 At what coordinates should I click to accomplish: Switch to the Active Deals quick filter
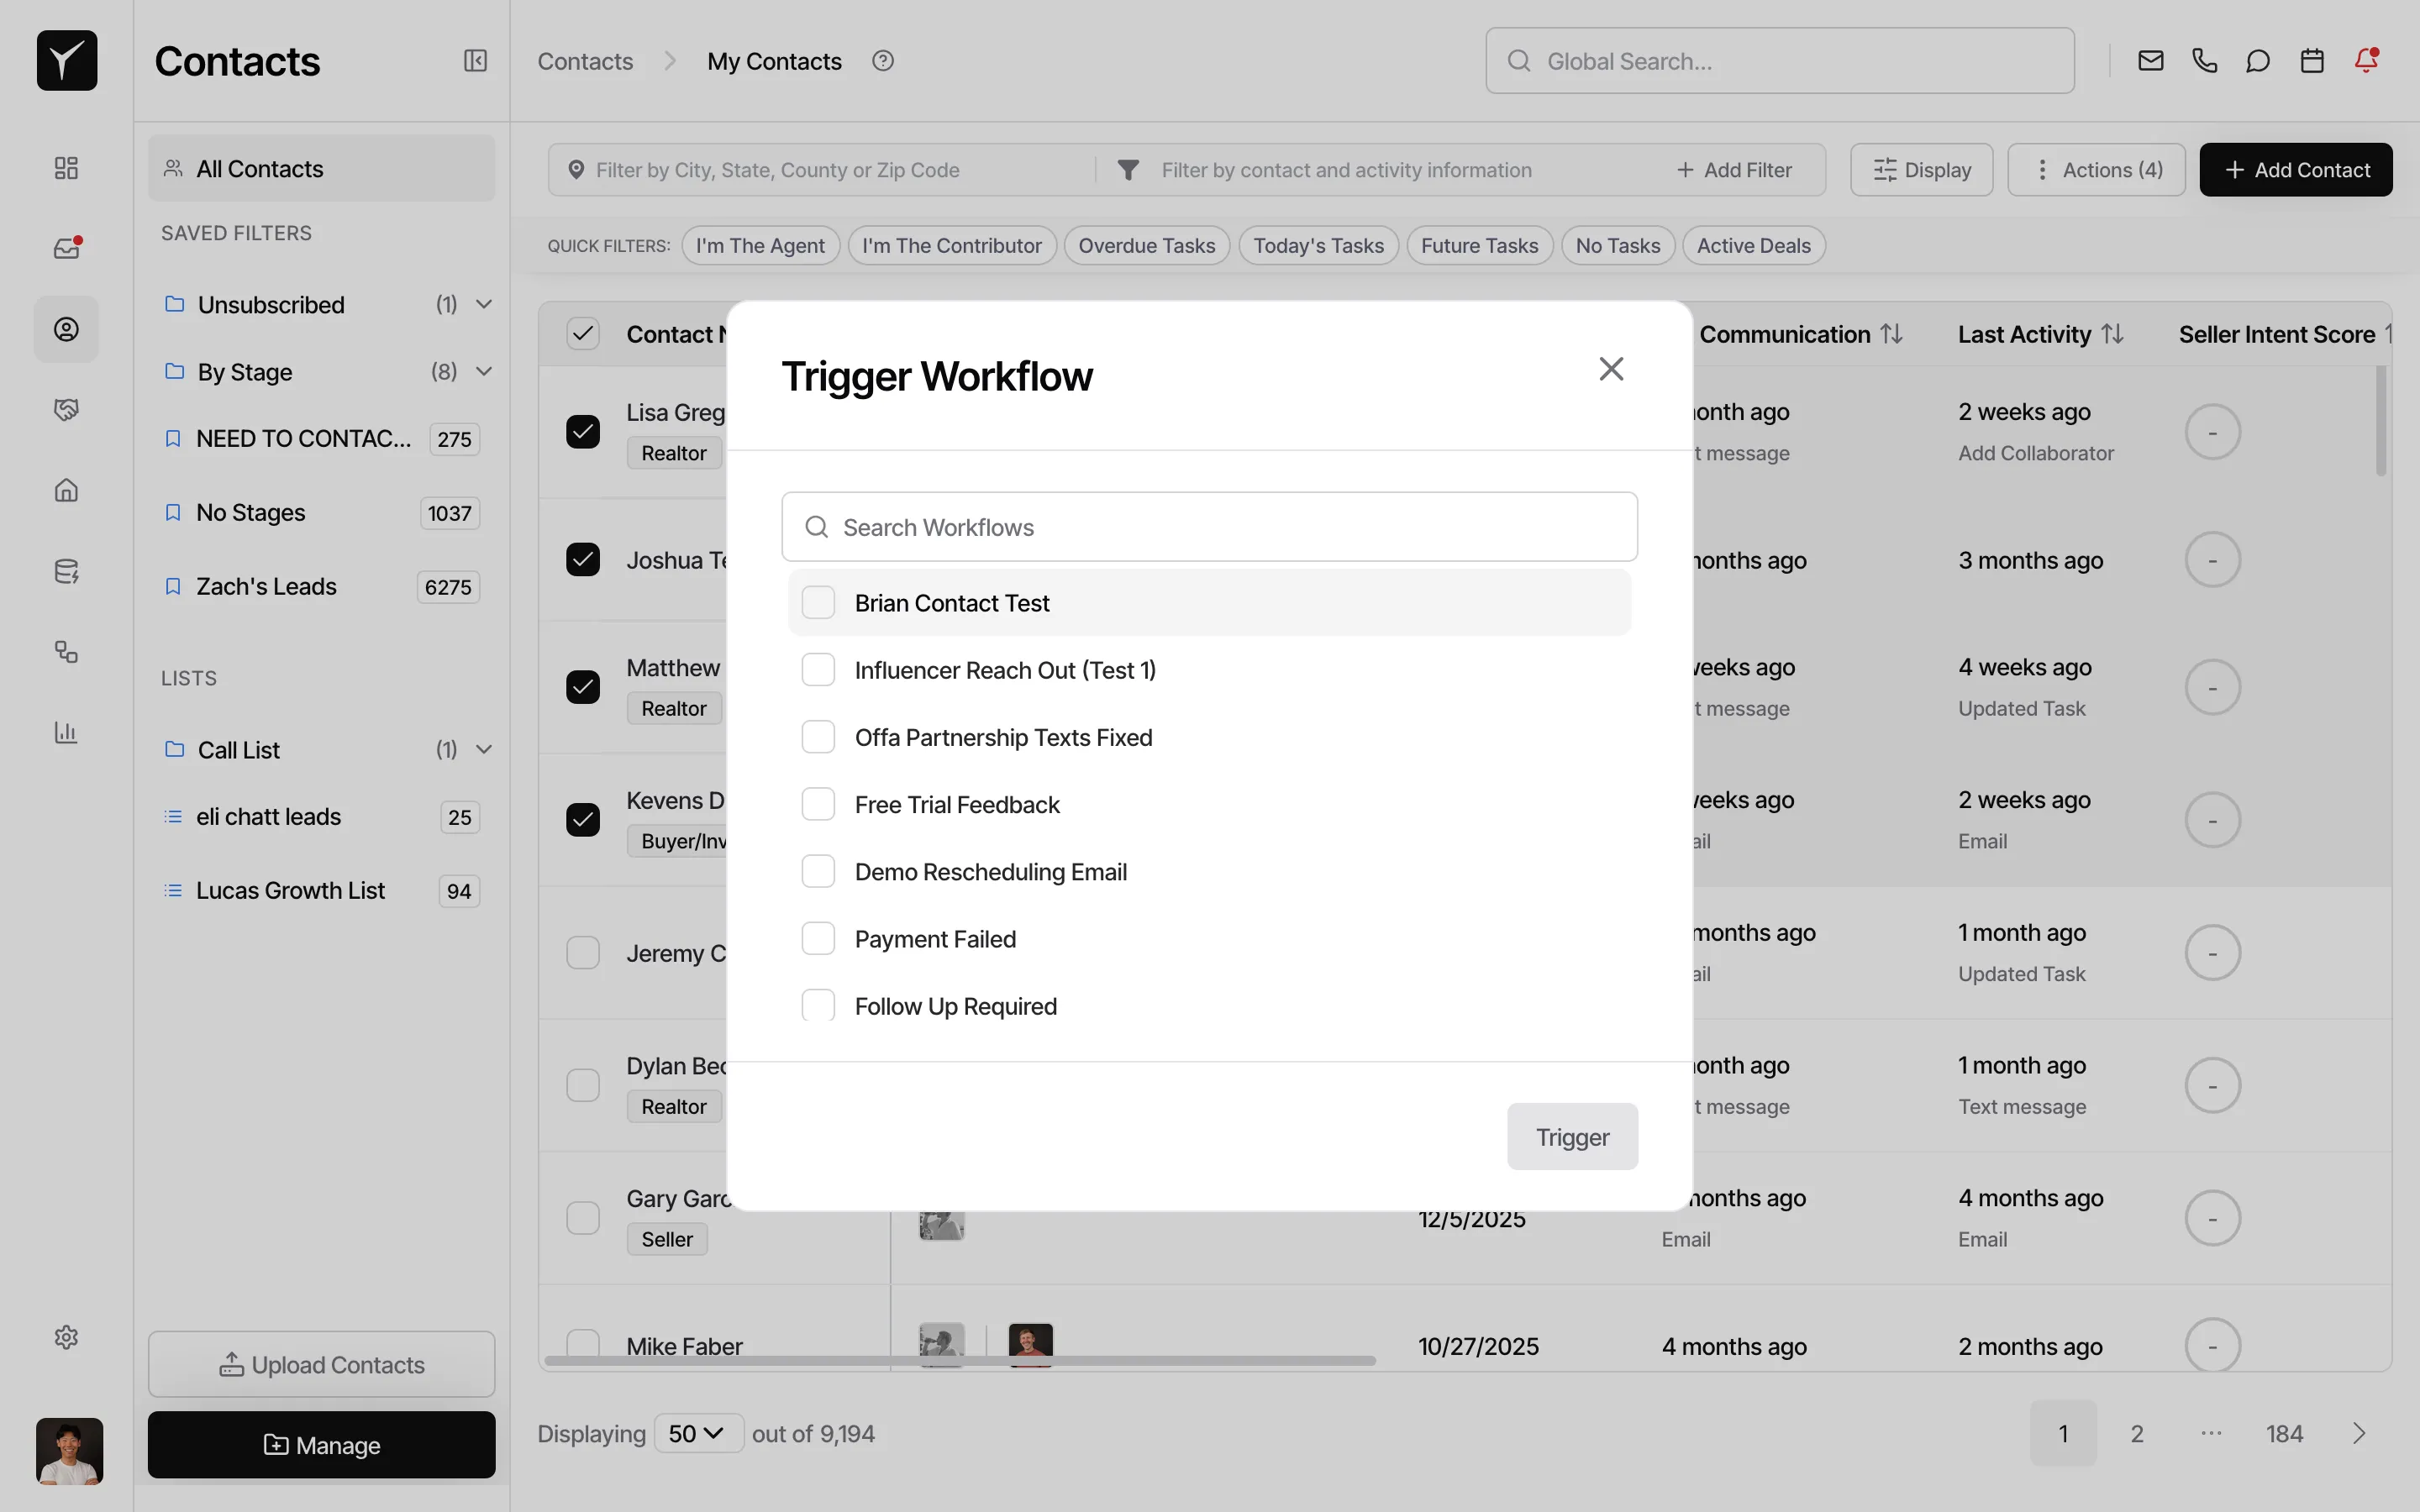(1753, 245)
